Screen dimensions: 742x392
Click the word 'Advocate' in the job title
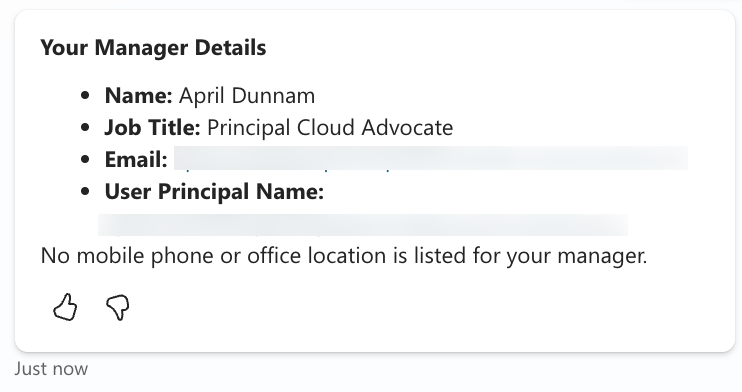point(407,128)
